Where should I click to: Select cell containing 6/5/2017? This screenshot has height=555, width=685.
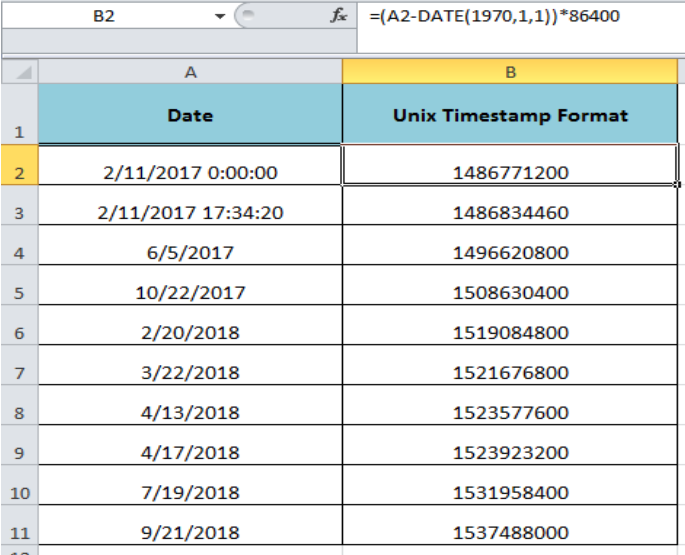click(x=190, y=245)
